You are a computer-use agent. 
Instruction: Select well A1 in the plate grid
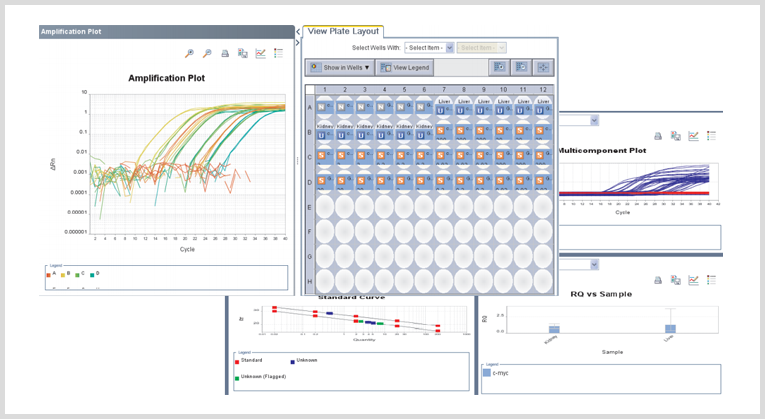tap(325, 106)
